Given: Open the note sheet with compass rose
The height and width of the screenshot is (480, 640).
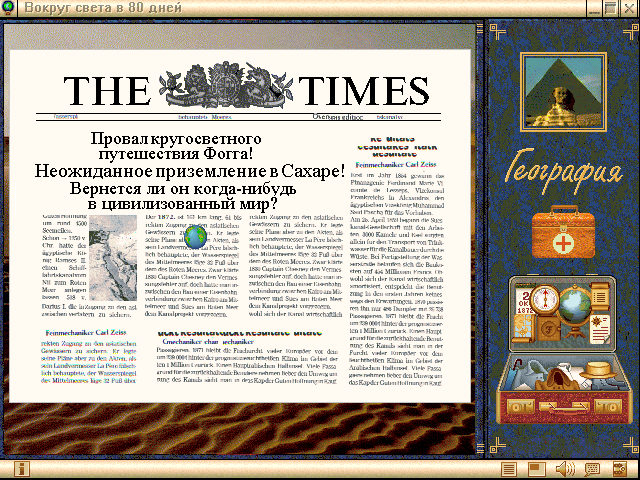Looking at the screenshot, I should pyautogui.click(x=600, y=329).
